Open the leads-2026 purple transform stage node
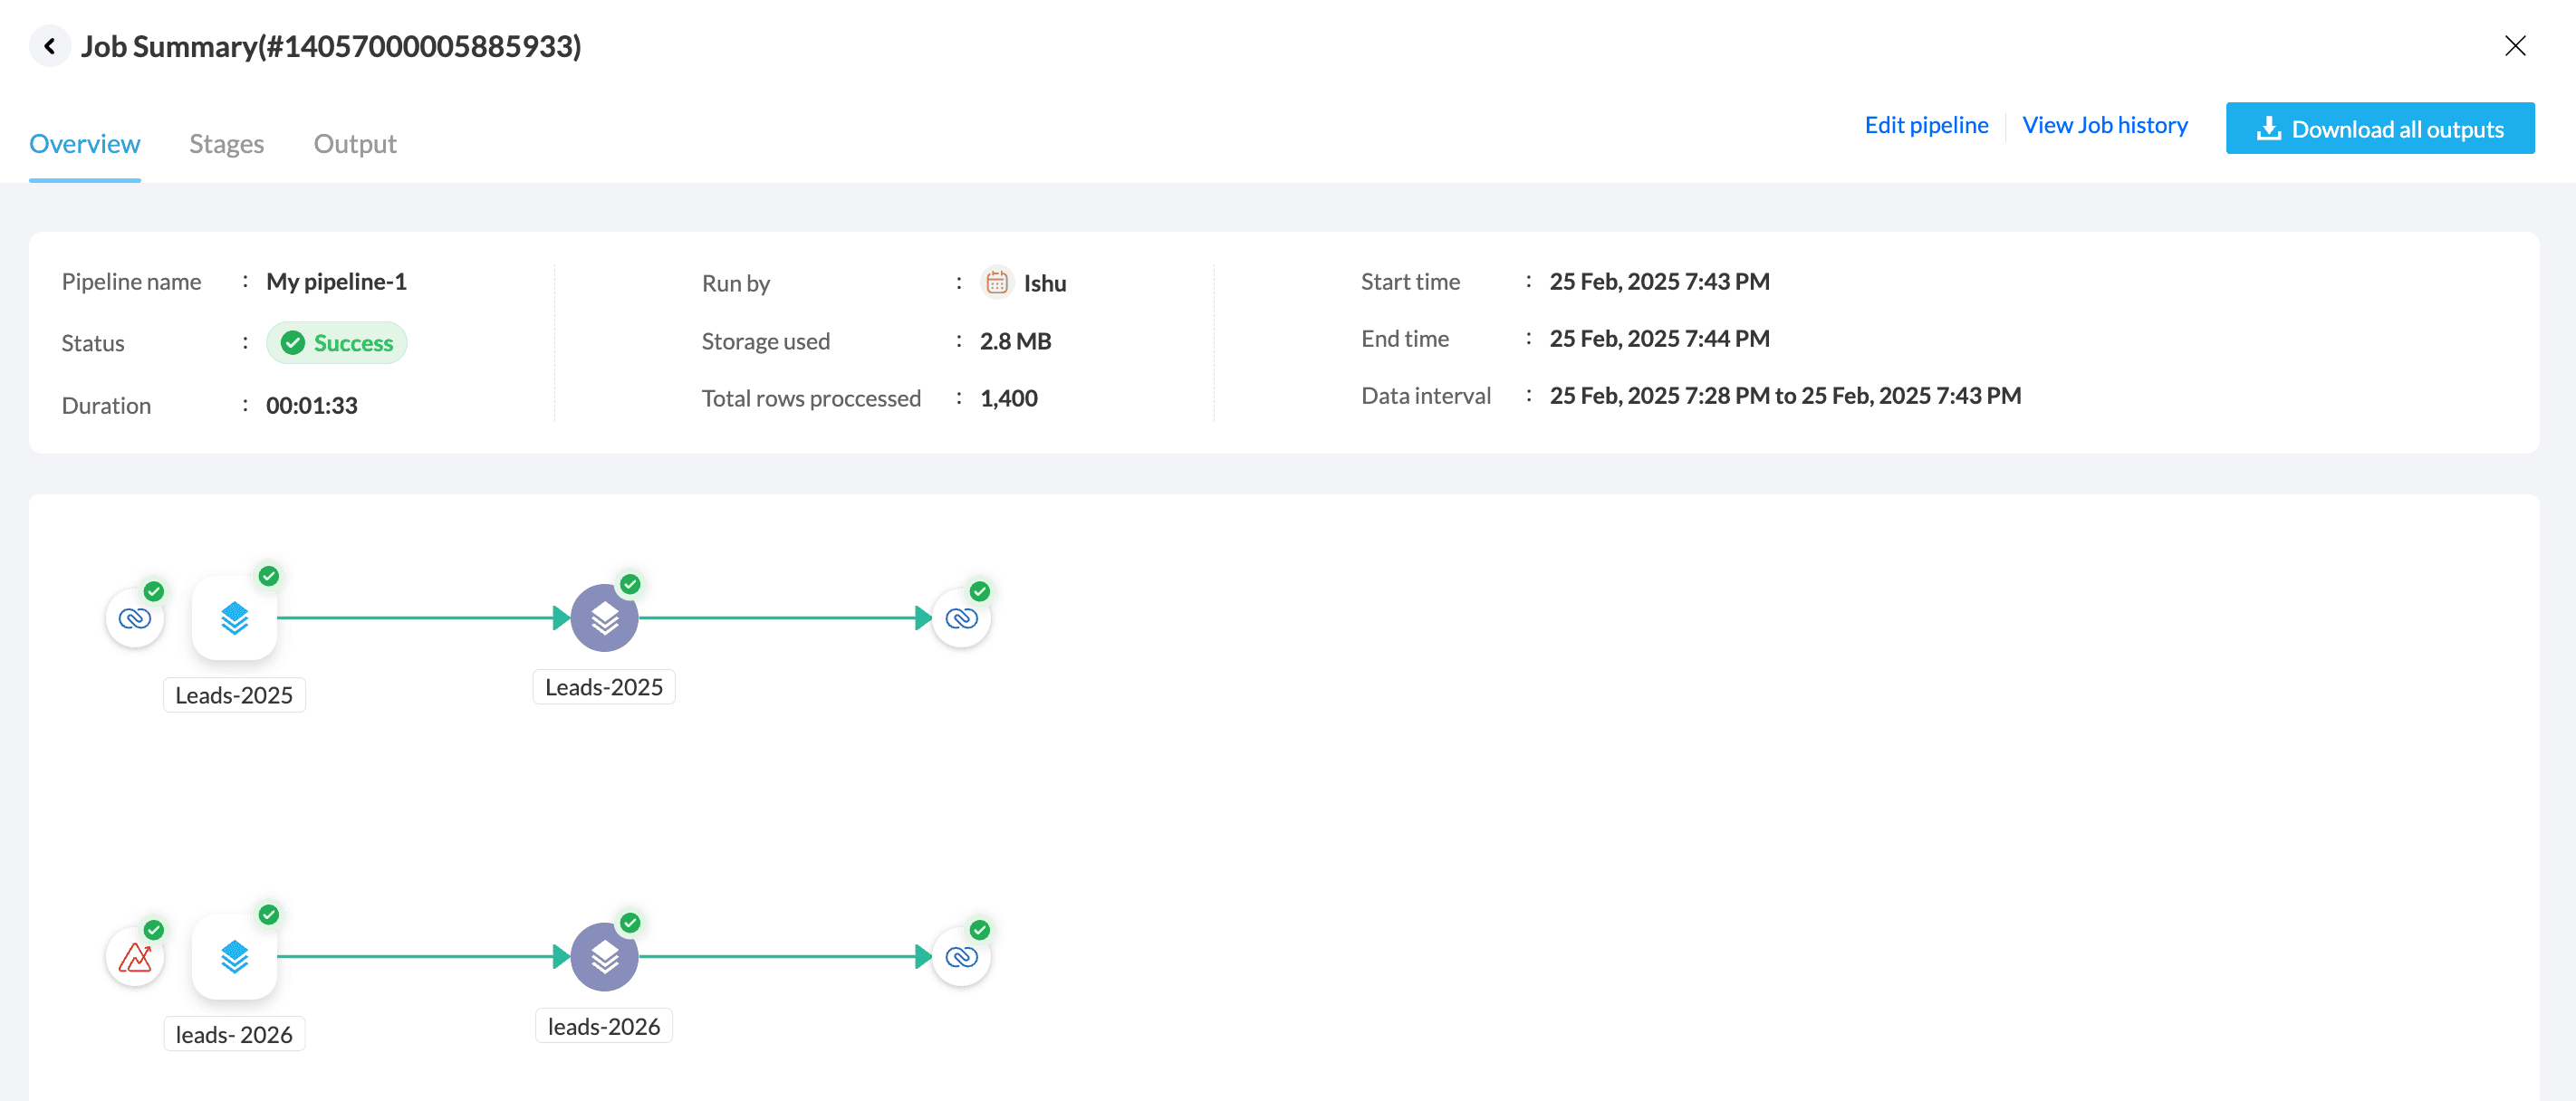Viewport: 2576px width, 1101px height. 604,957
